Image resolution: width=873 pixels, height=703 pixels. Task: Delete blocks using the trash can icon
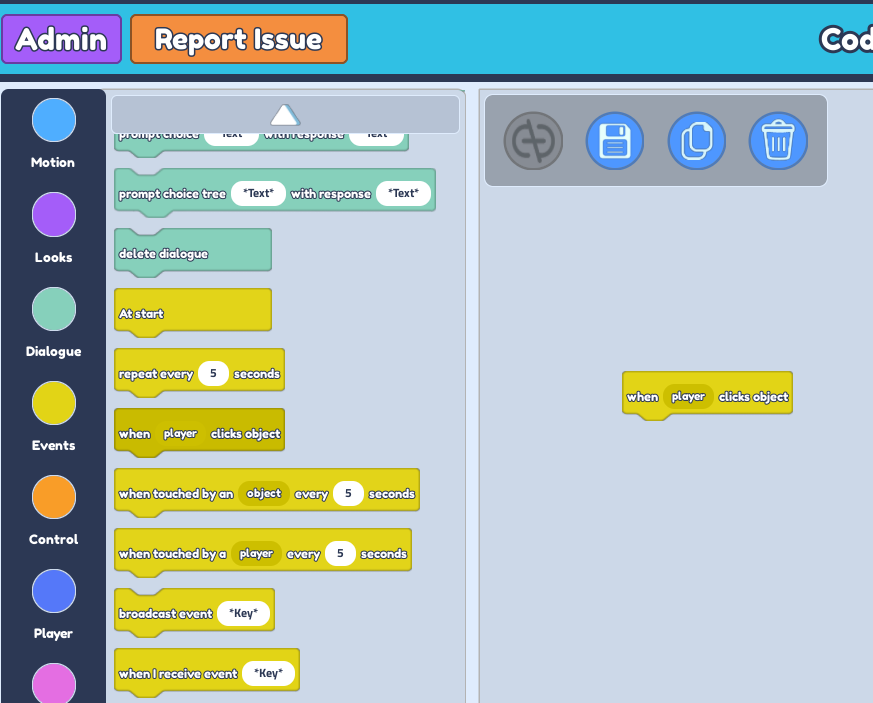(778, 140)
